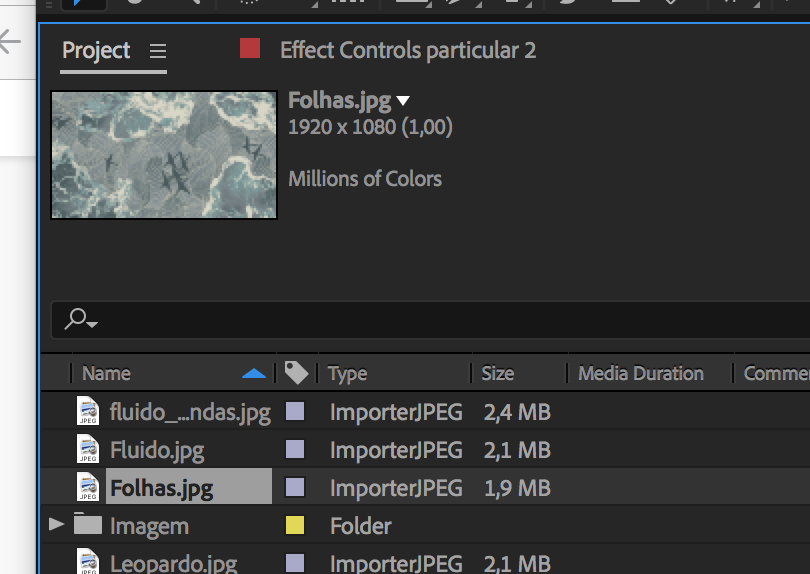This screenshot has height=574, width=810.
Task: Click the JPEG icon for fluido_...ndas.jpg
Action: 89,412
